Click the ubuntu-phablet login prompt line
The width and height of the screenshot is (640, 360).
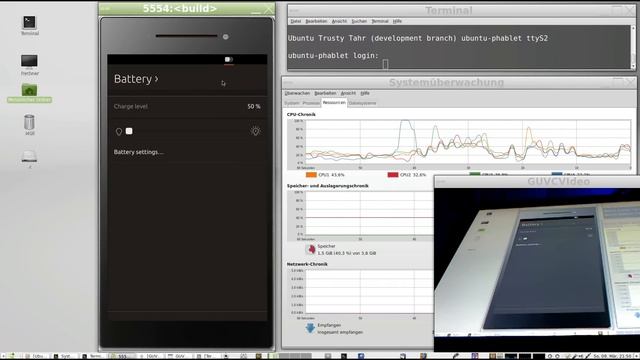click(333, 56)
